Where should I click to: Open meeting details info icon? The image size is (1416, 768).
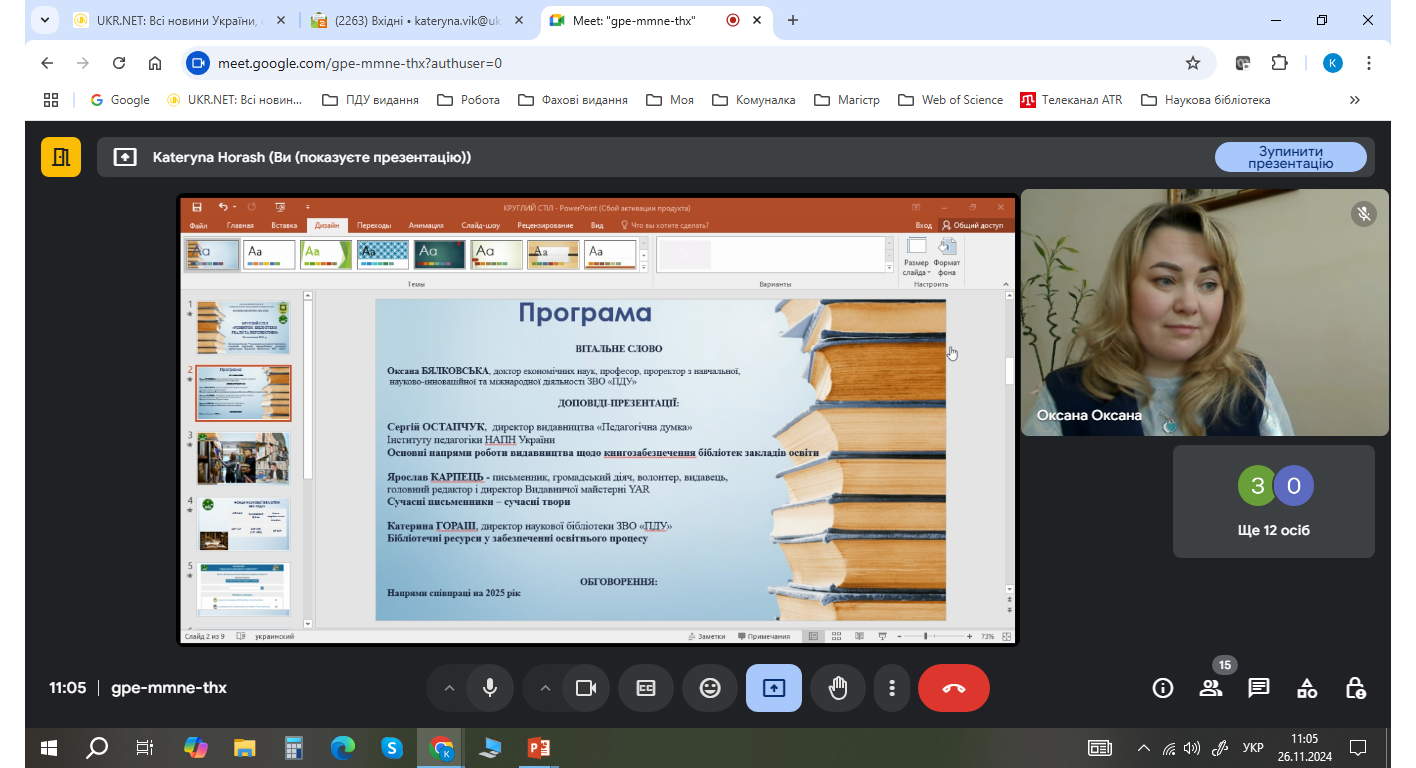pyautogui.click(x=1163, y=688)
